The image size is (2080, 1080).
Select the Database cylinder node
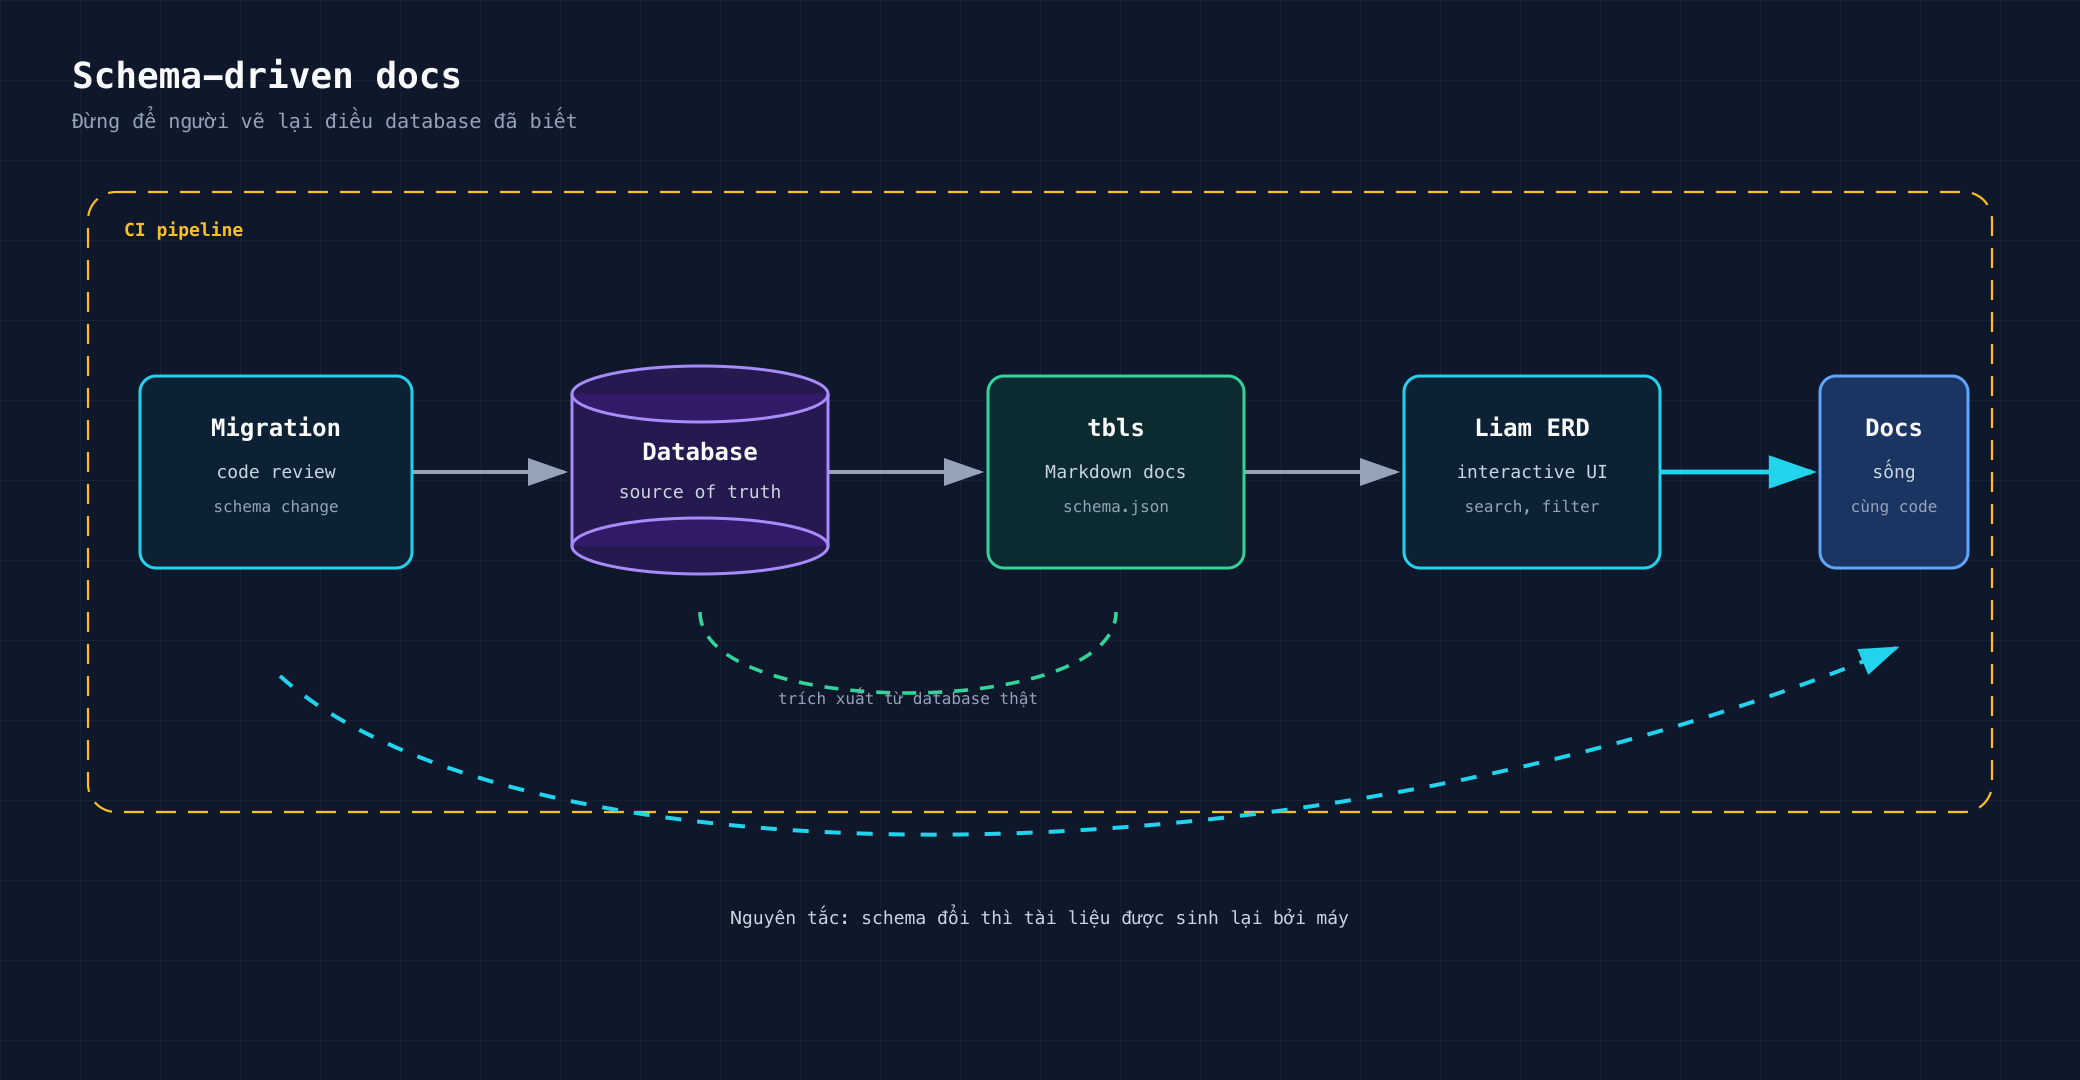pyautogui.click(x=700, y=470)
